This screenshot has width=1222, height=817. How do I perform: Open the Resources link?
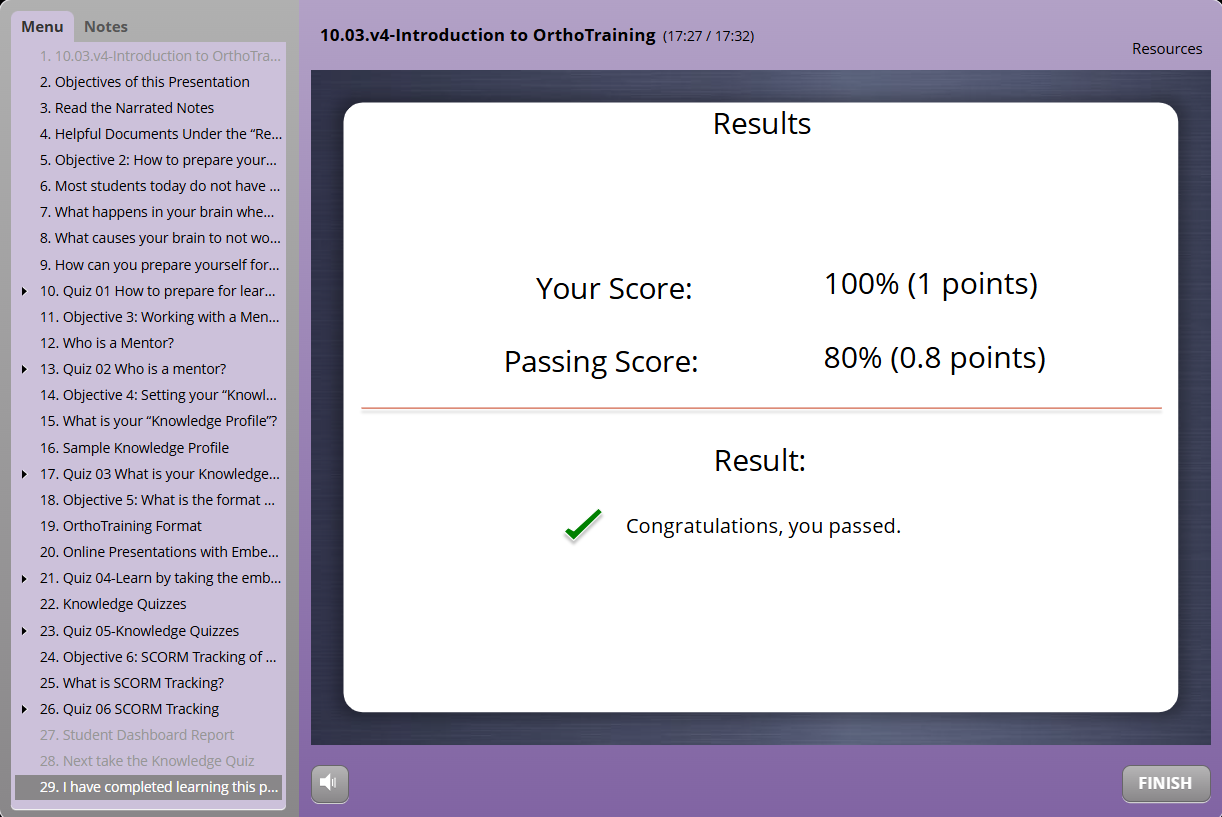coord(1167,48)
